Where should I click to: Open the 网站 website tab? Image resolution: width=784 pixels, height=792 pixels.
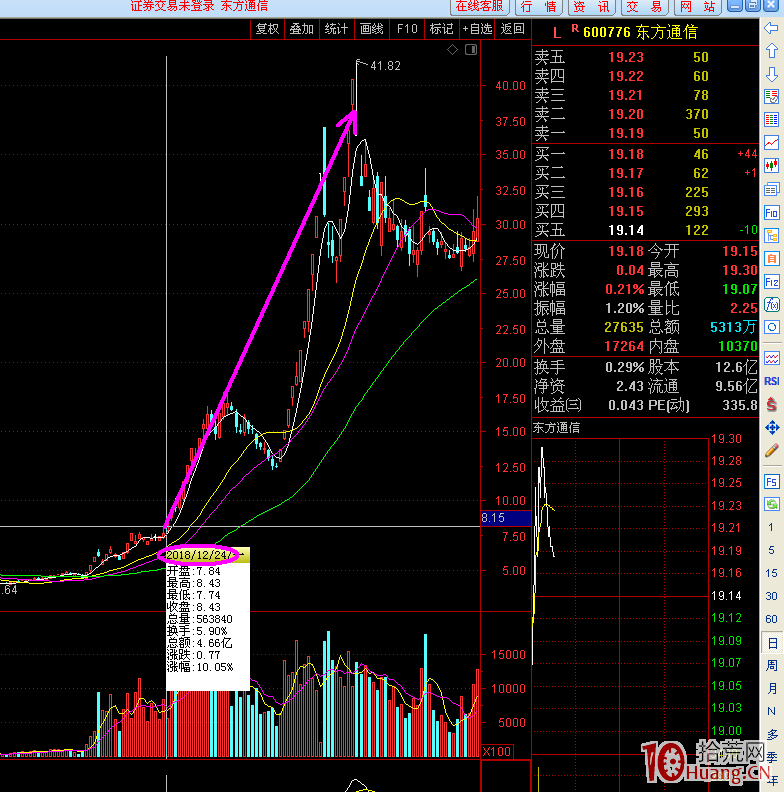(x=697, y=7)
